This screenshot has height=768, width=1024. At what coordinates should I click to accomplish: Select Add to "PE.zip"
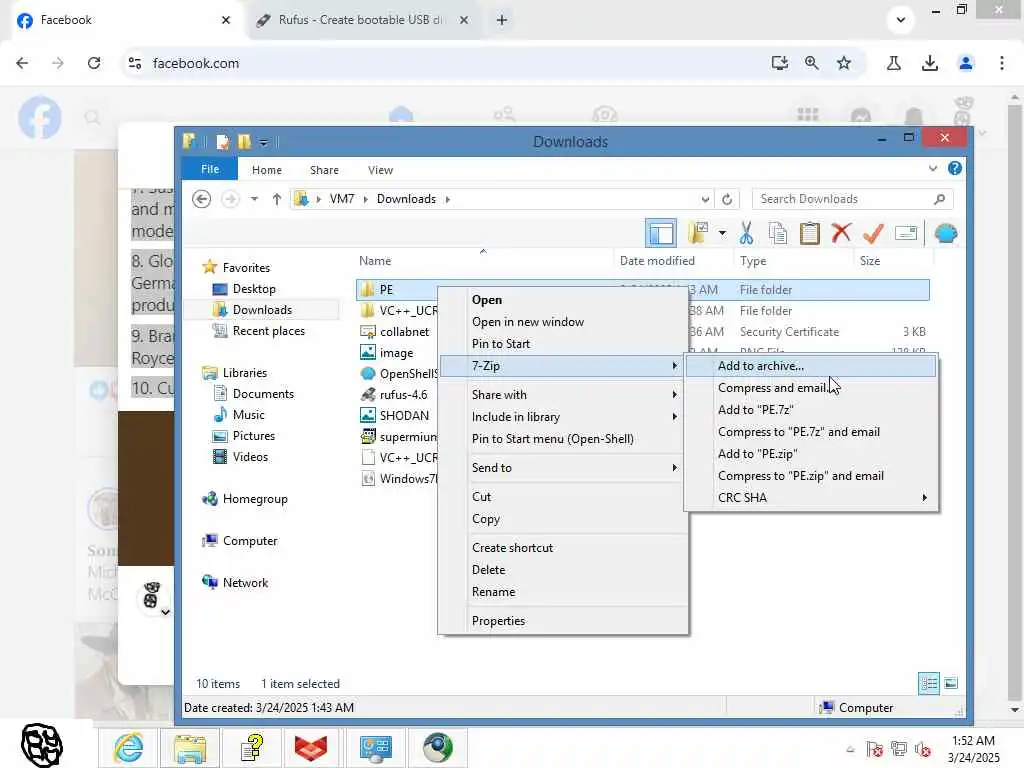(810, 454)
